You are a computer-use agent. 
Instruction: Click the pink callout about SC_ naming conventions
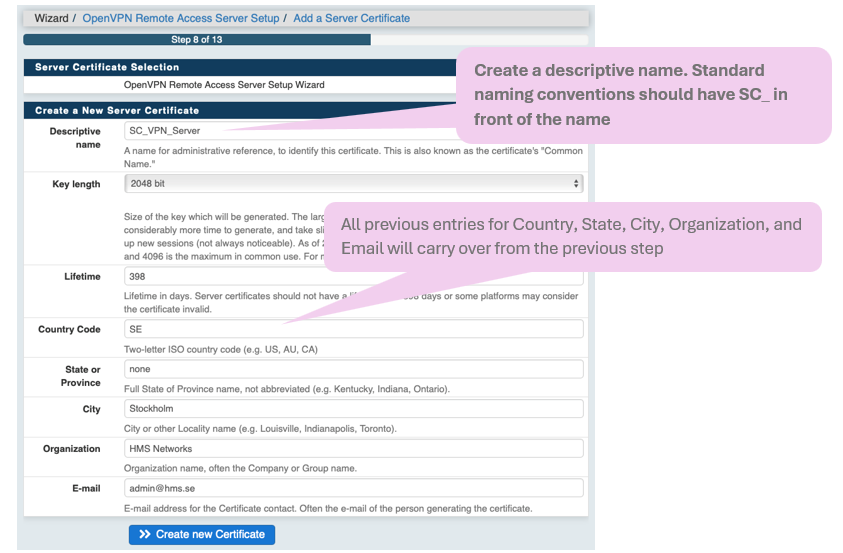(x=643, y=95)
